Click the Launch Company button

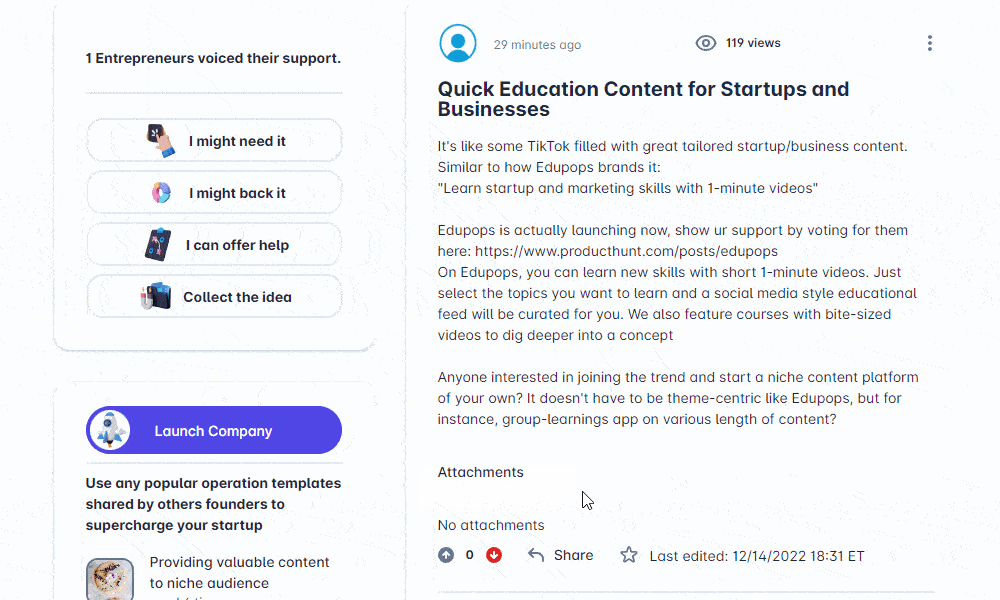coord(214,430)
